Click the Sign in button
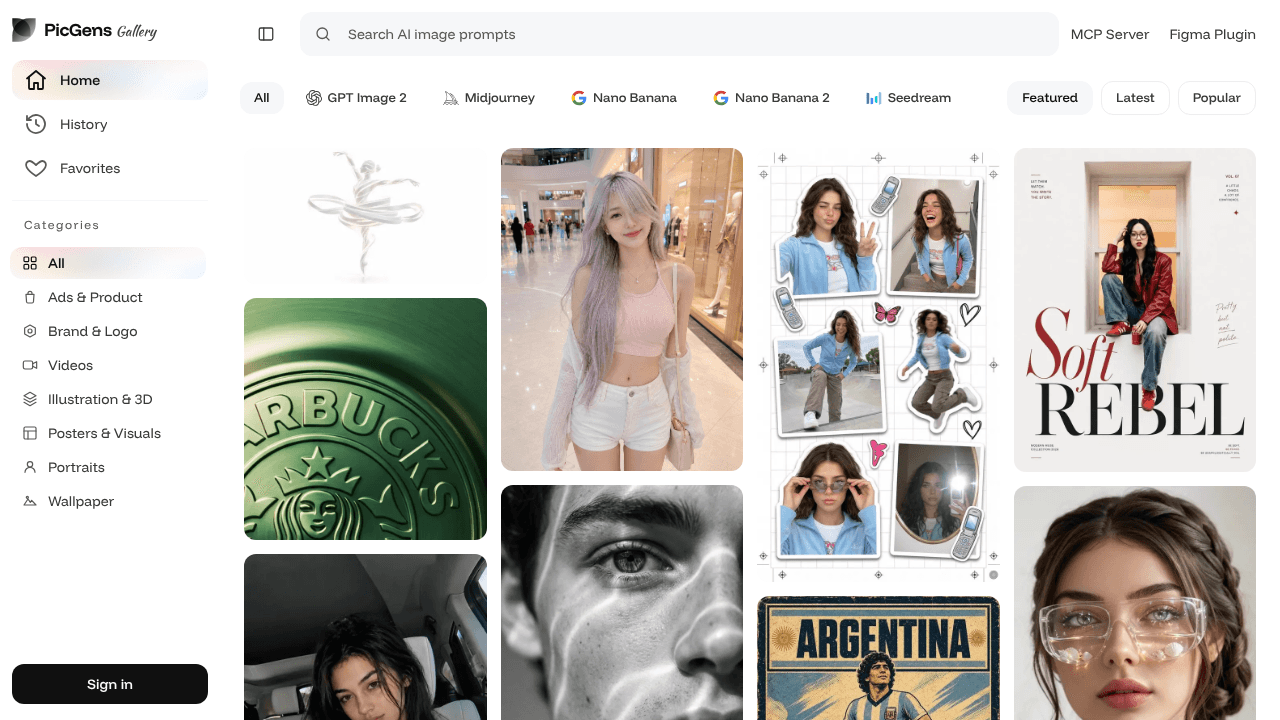 click(x=110, y=684)
